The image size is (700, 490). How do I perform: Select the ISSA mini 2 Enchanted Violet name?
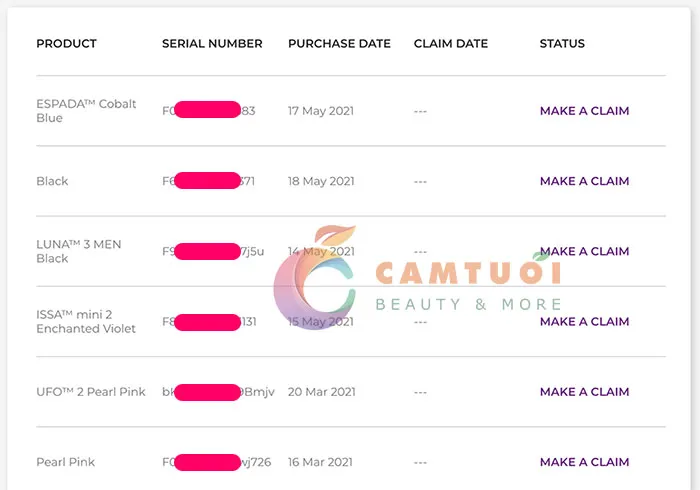86,322
